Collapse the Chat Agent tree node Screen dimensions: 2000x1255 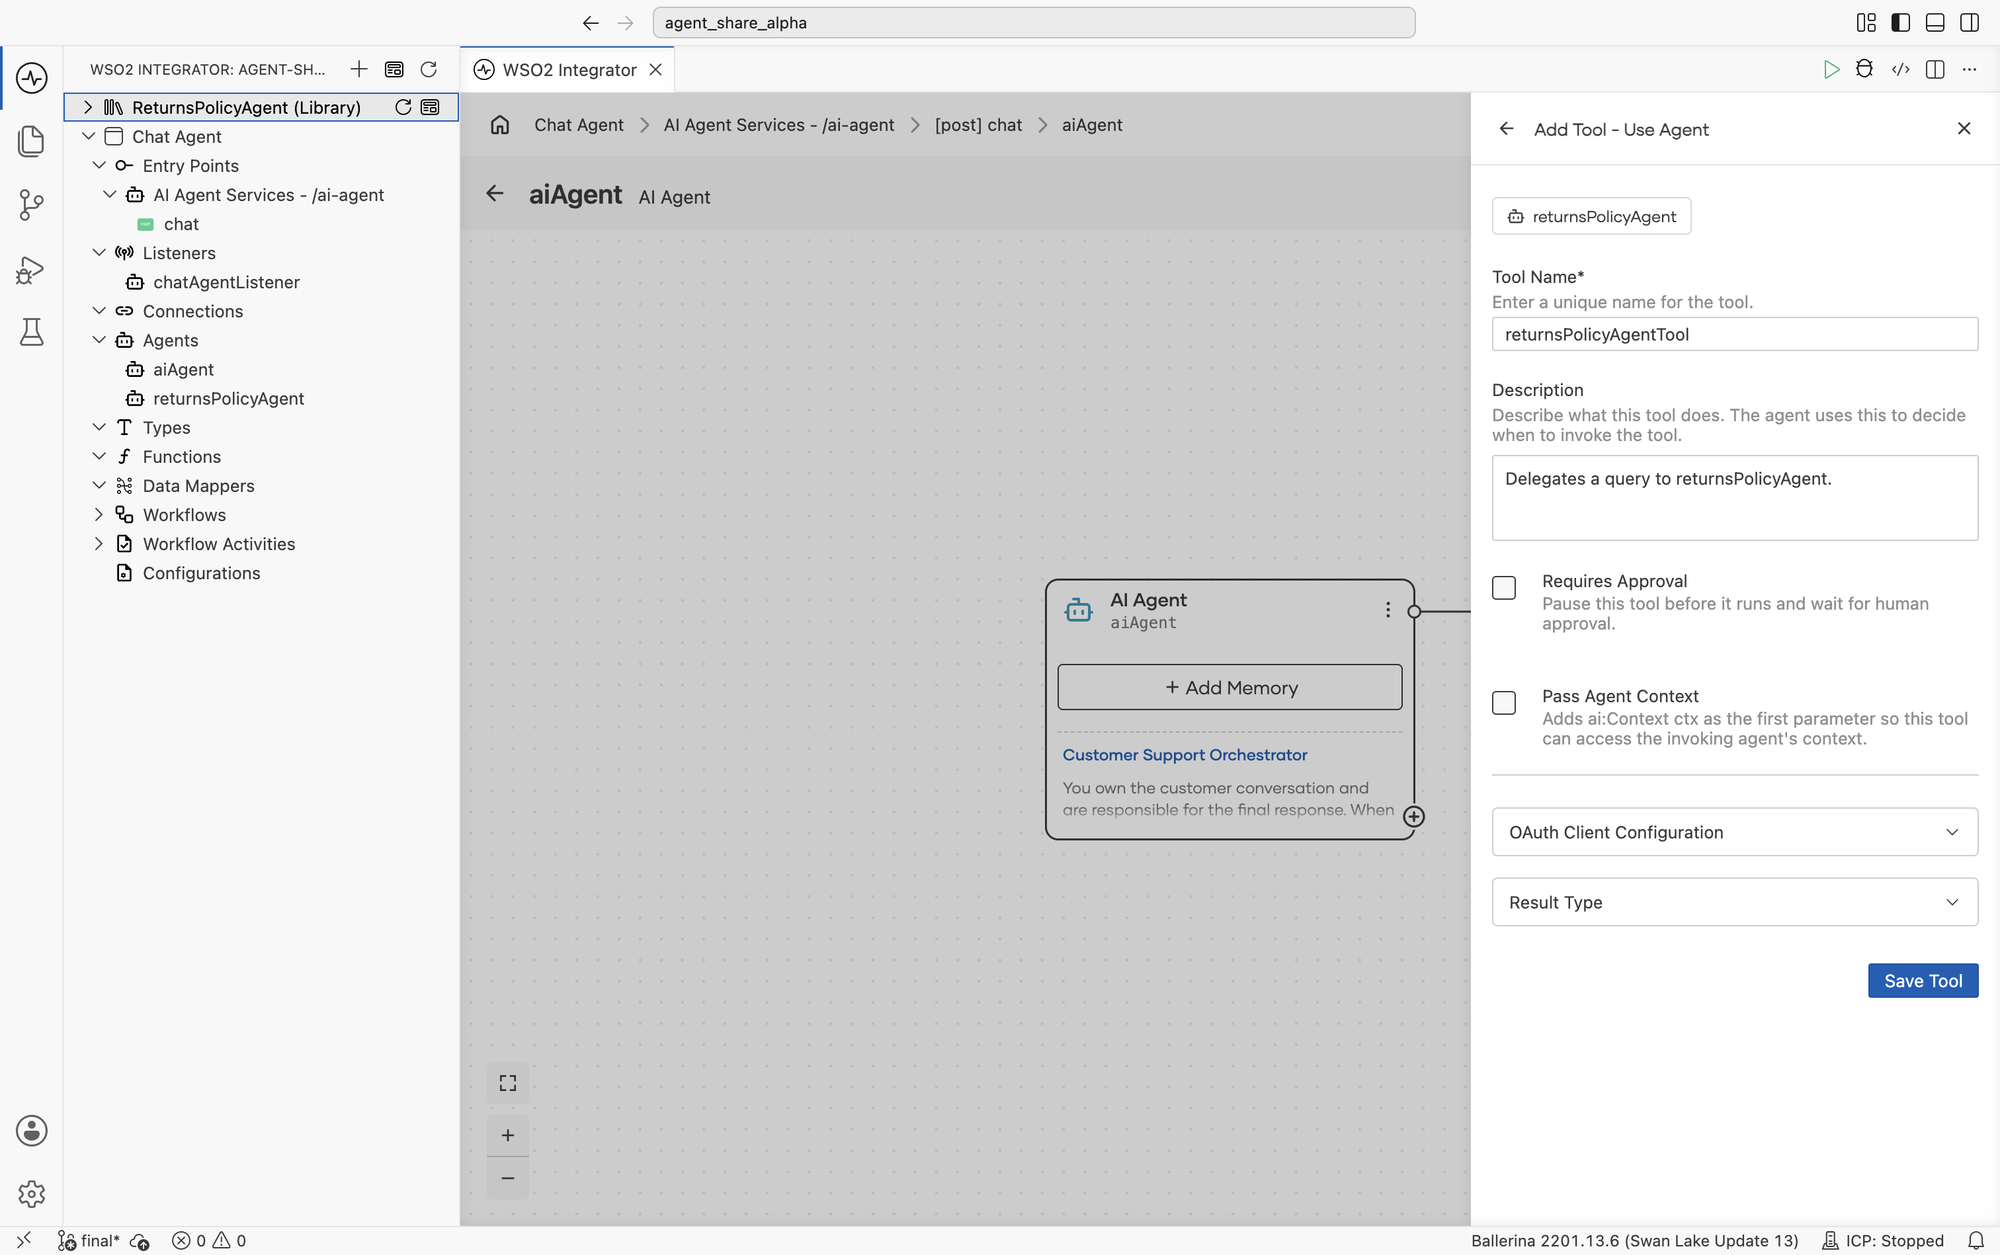88,136
